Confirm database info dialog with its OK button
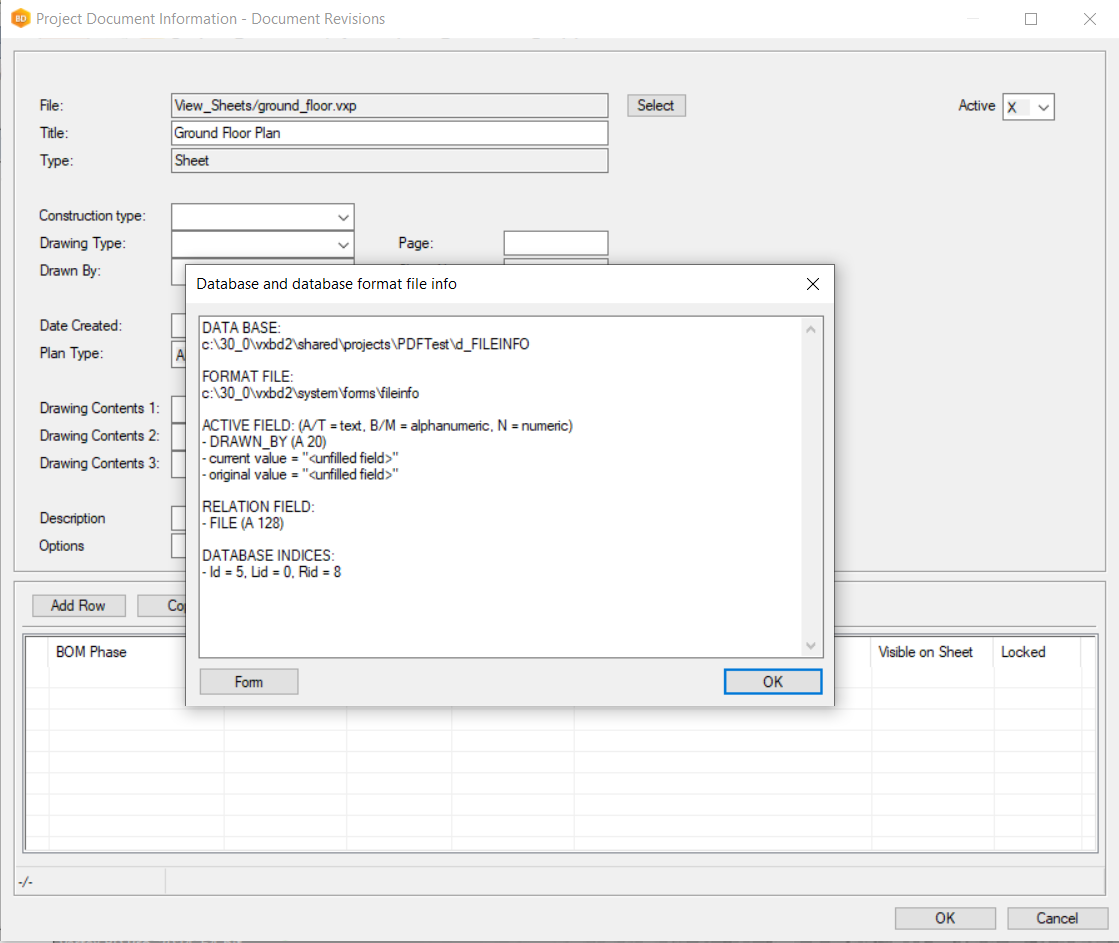 pyautogui.click(x=772, y=682)
